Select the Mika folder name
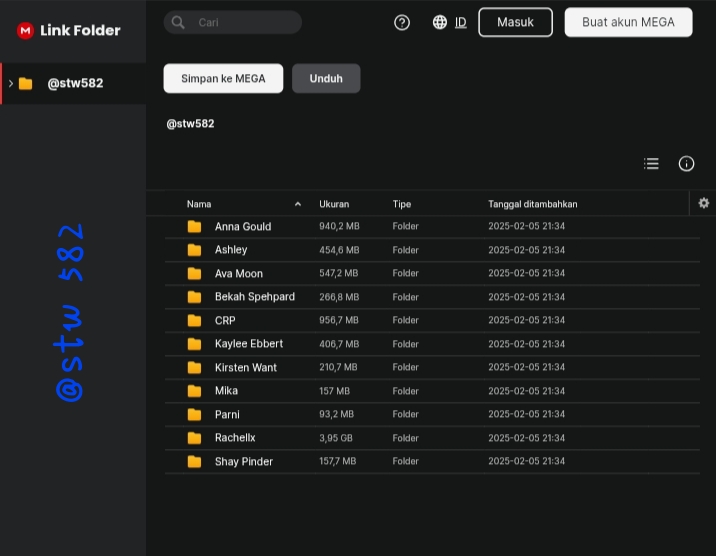The height and width of the screenshot is (556, 716). pos(226,391)
